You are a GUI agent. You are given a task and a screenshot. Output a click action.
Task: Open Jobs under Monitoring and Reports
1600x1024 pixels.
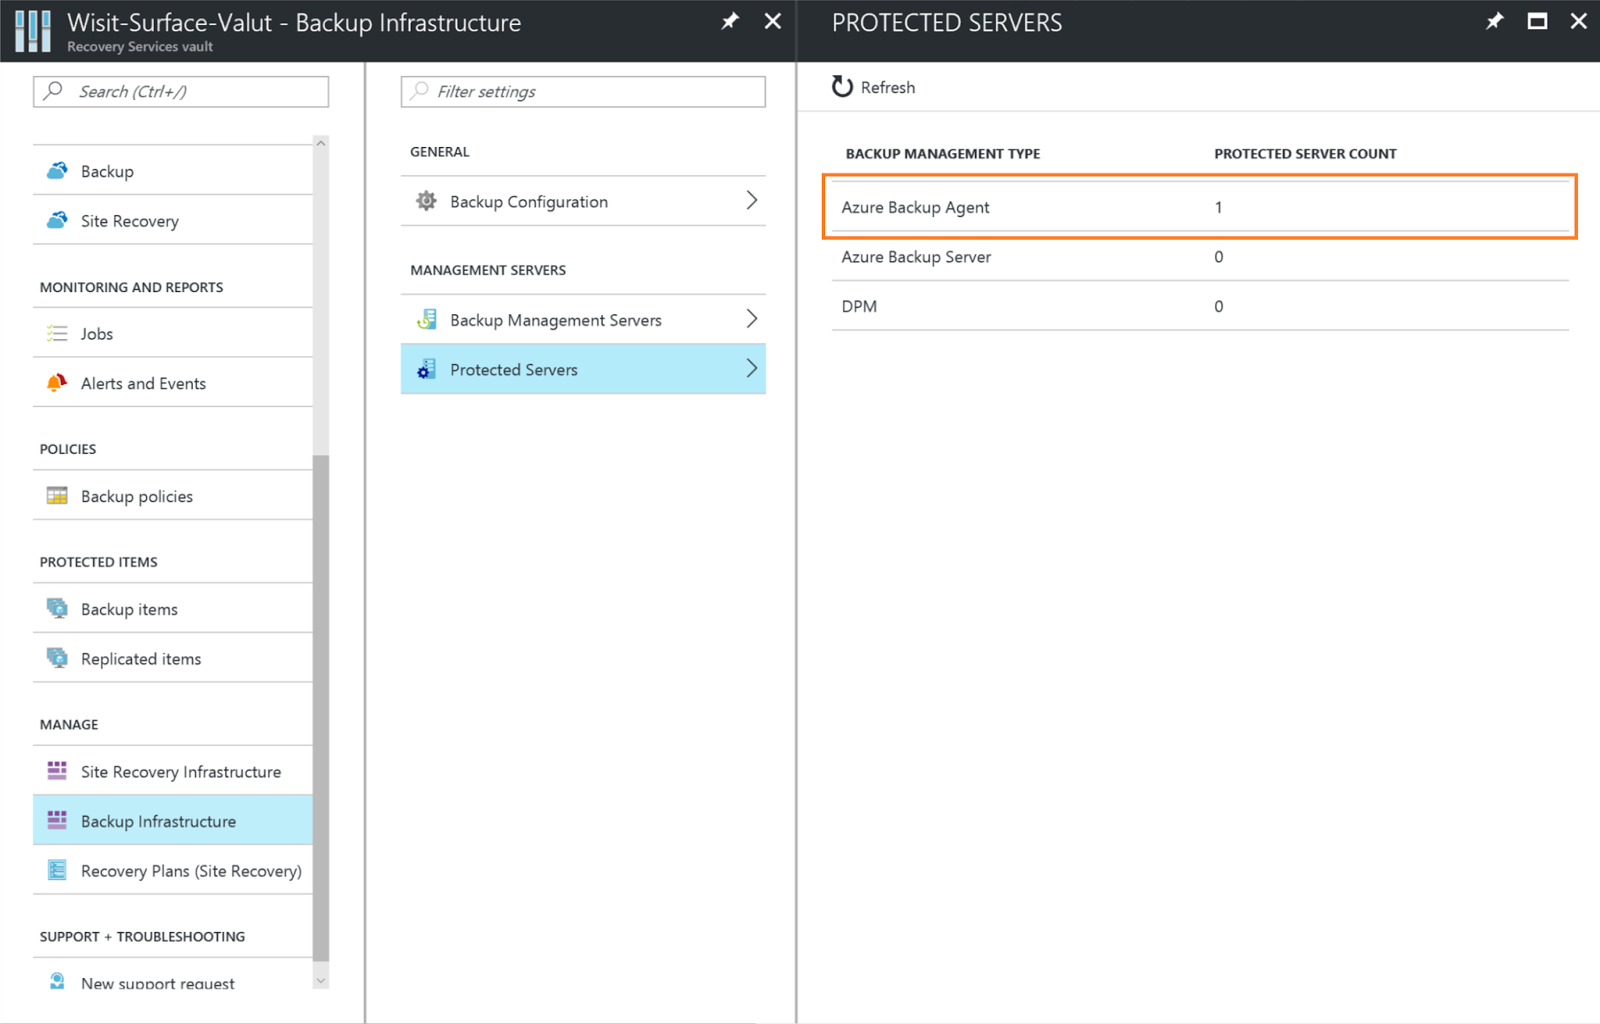click(96, 333)
